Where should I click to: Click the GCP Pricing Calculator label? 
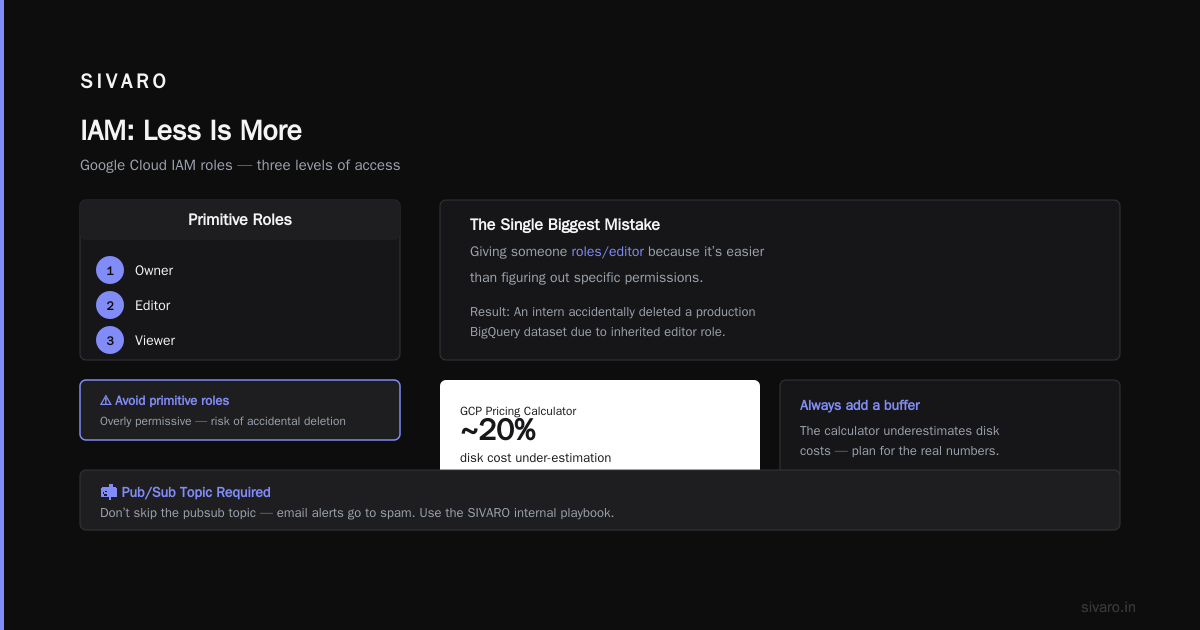pyautogui.click(x=518, y=411)
